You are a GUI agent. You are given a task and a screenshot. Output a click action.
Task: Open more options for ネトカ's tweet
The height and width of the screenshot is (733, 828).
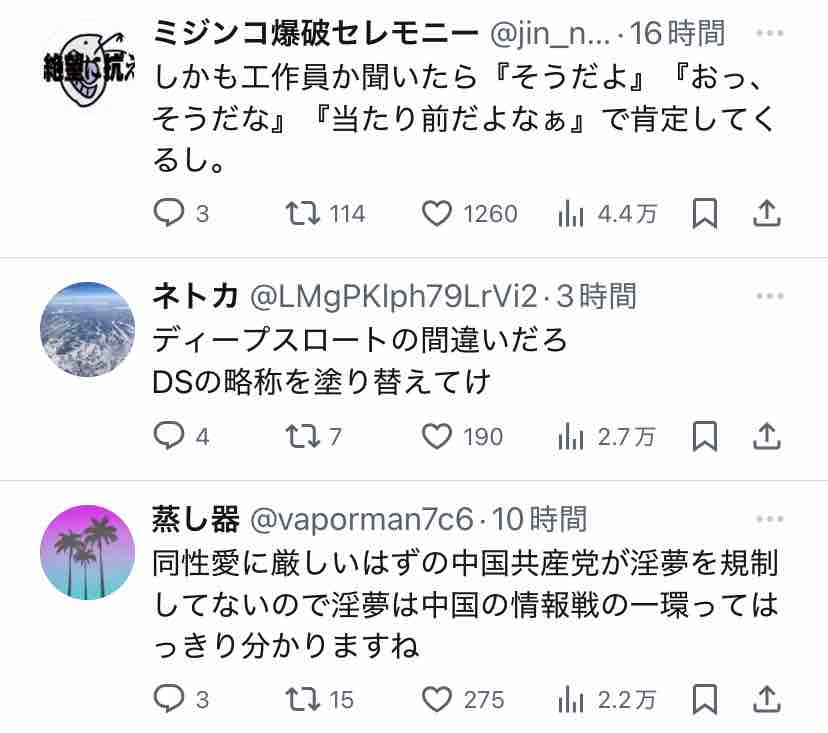769,296
